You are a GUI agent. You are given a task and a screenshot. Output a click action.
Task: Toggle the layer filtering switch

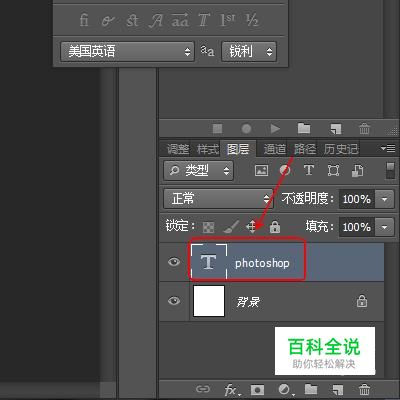(390, 171)
